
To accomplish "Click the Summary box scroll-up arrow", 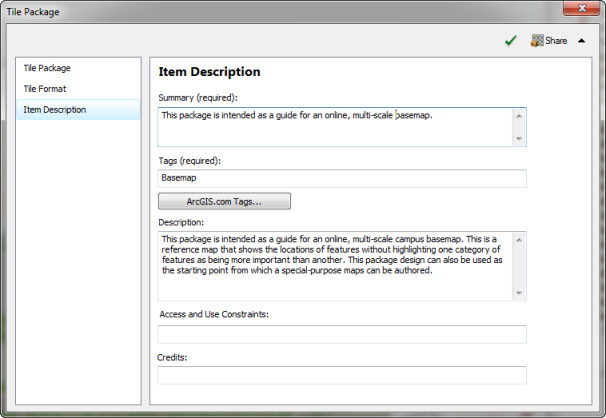I will [519, 116].
